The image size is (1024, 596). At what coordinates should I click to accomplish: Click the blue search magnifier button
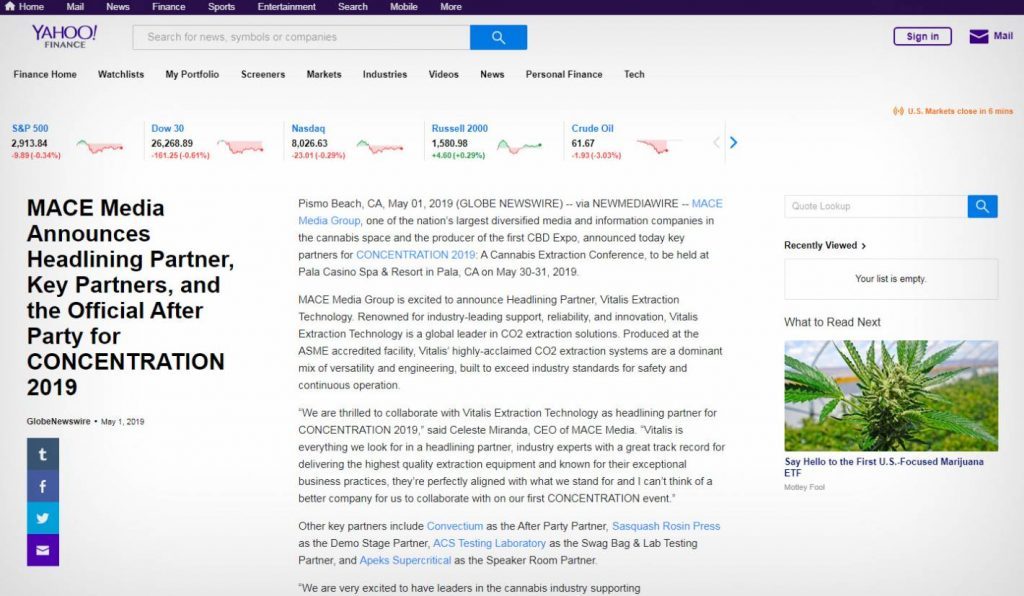(498, 37)
